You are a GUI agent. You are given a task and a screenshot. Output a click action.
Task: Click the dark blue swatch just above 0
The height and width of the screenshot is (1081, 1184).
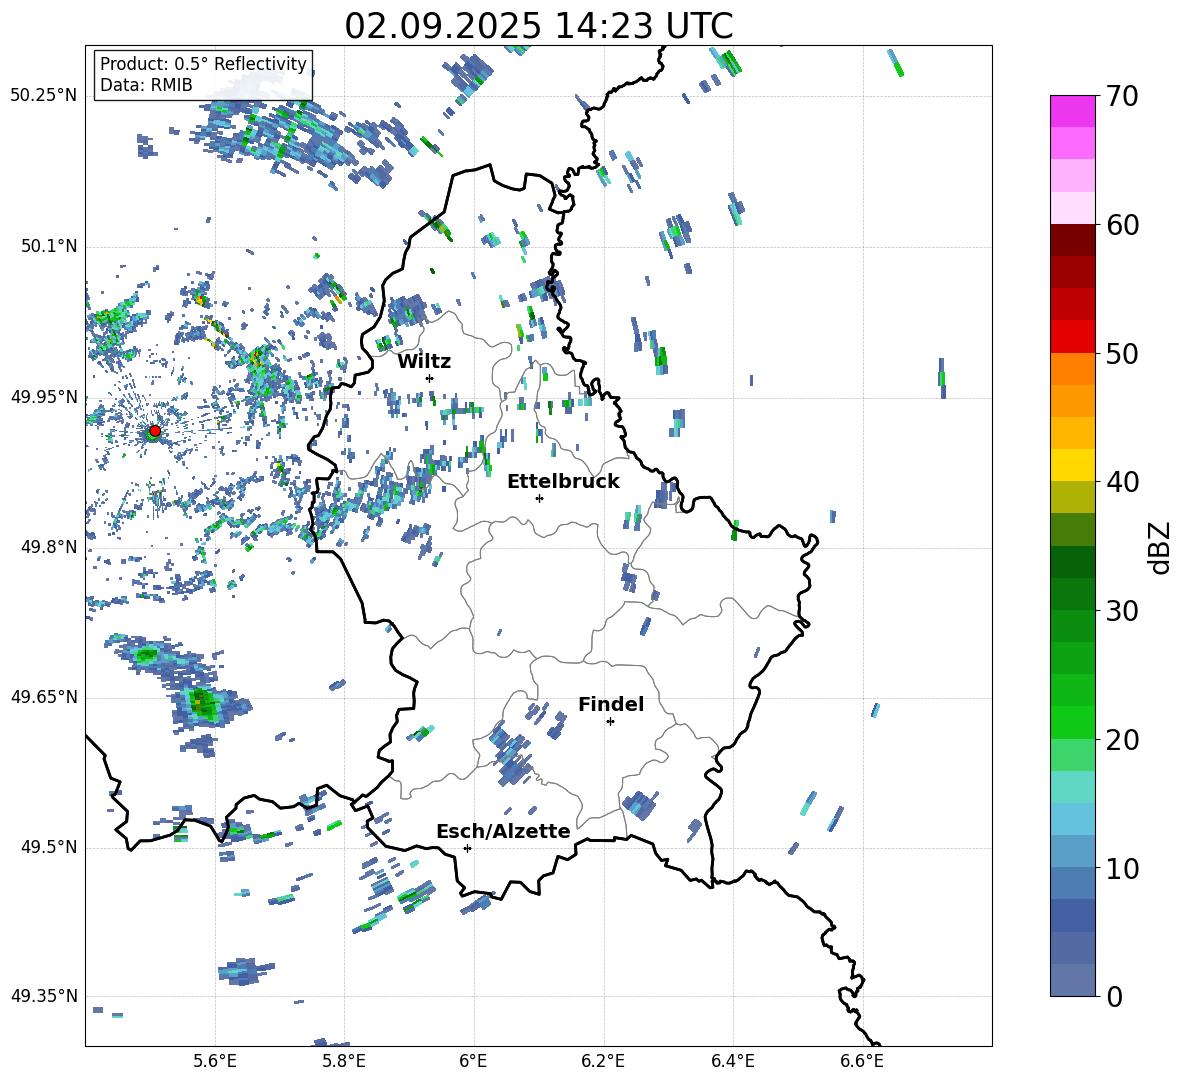coord(1073,980)
